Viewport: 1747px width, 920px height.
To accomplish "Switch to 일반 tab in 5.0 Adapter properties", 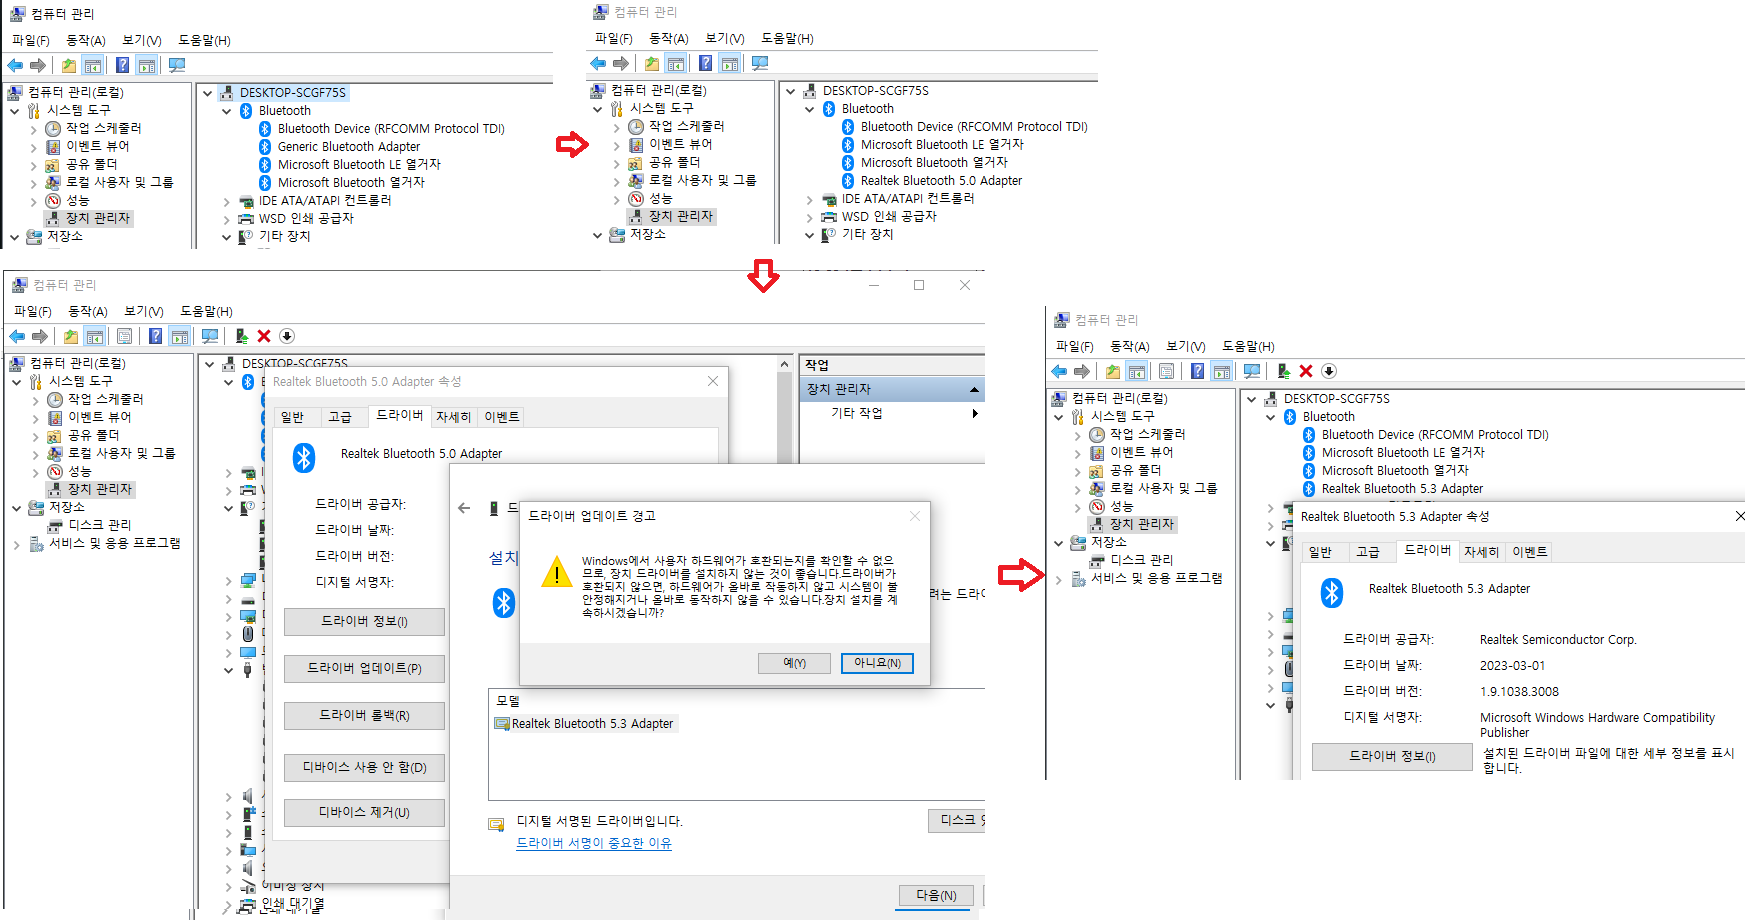I will [x=292, y=417].
